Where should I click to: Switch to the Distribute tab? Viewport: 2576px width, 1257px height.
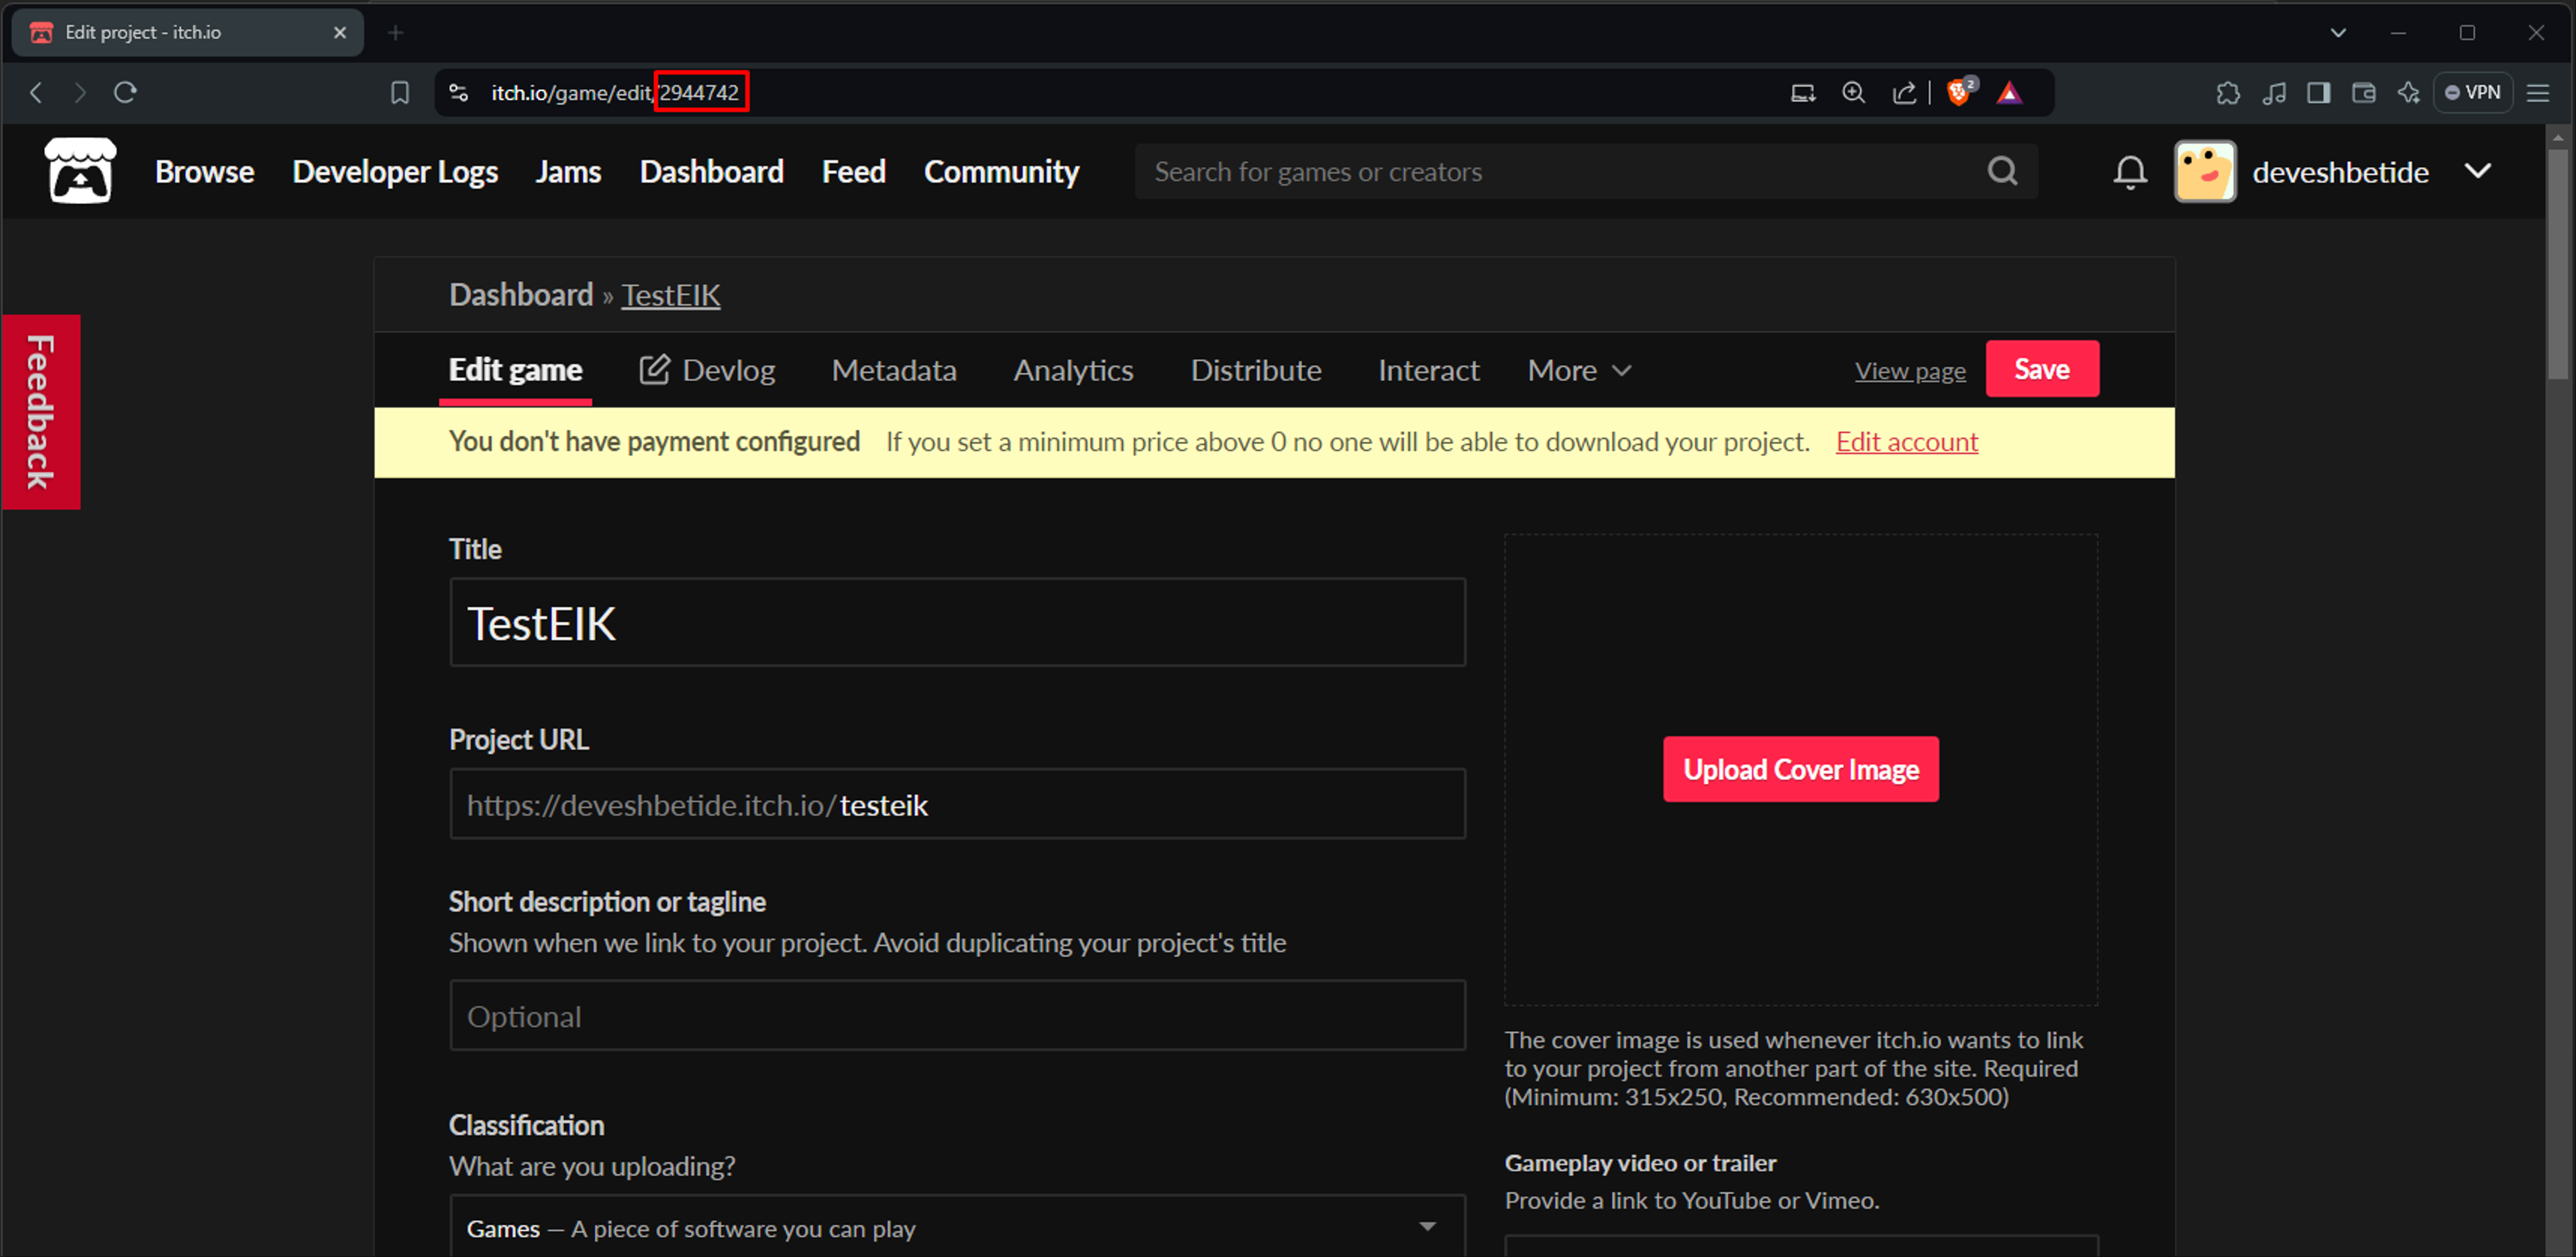click(x=1255, y=370)
